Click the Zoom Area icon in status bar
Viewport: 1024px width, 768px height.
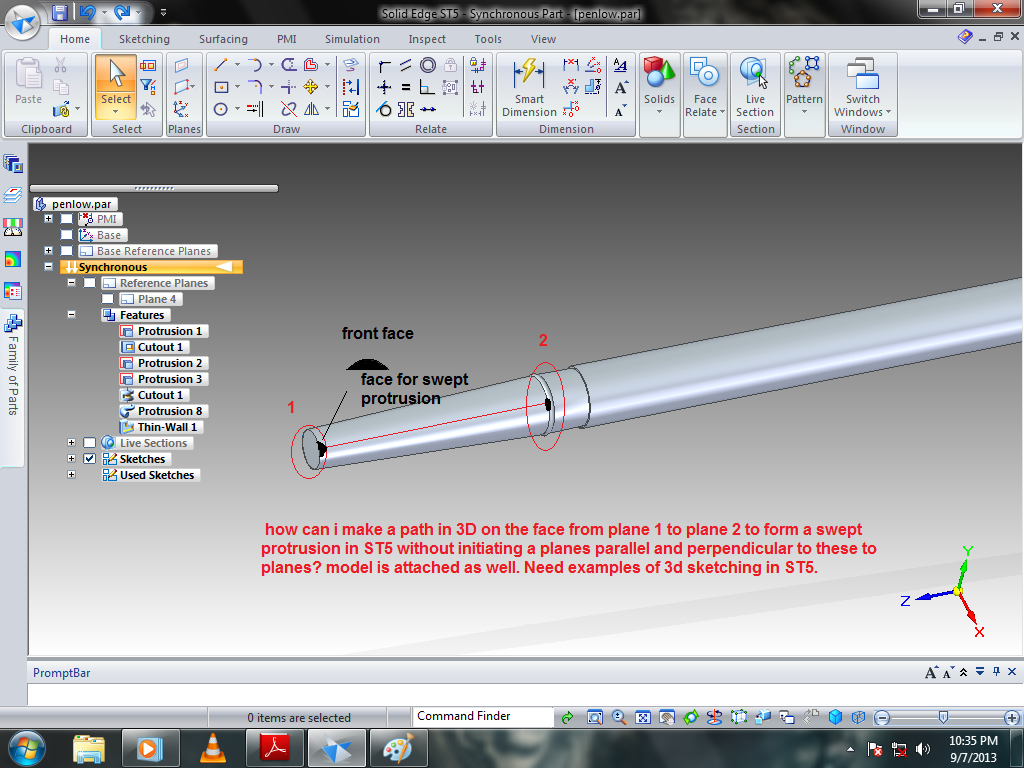click(x=594, y=718)
